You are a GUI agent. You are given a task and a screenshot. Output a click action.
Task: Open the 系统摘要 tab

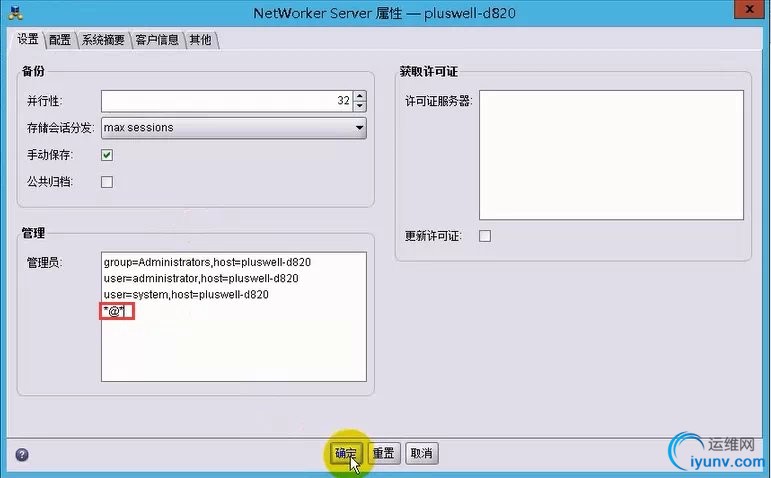coord(103,40)
